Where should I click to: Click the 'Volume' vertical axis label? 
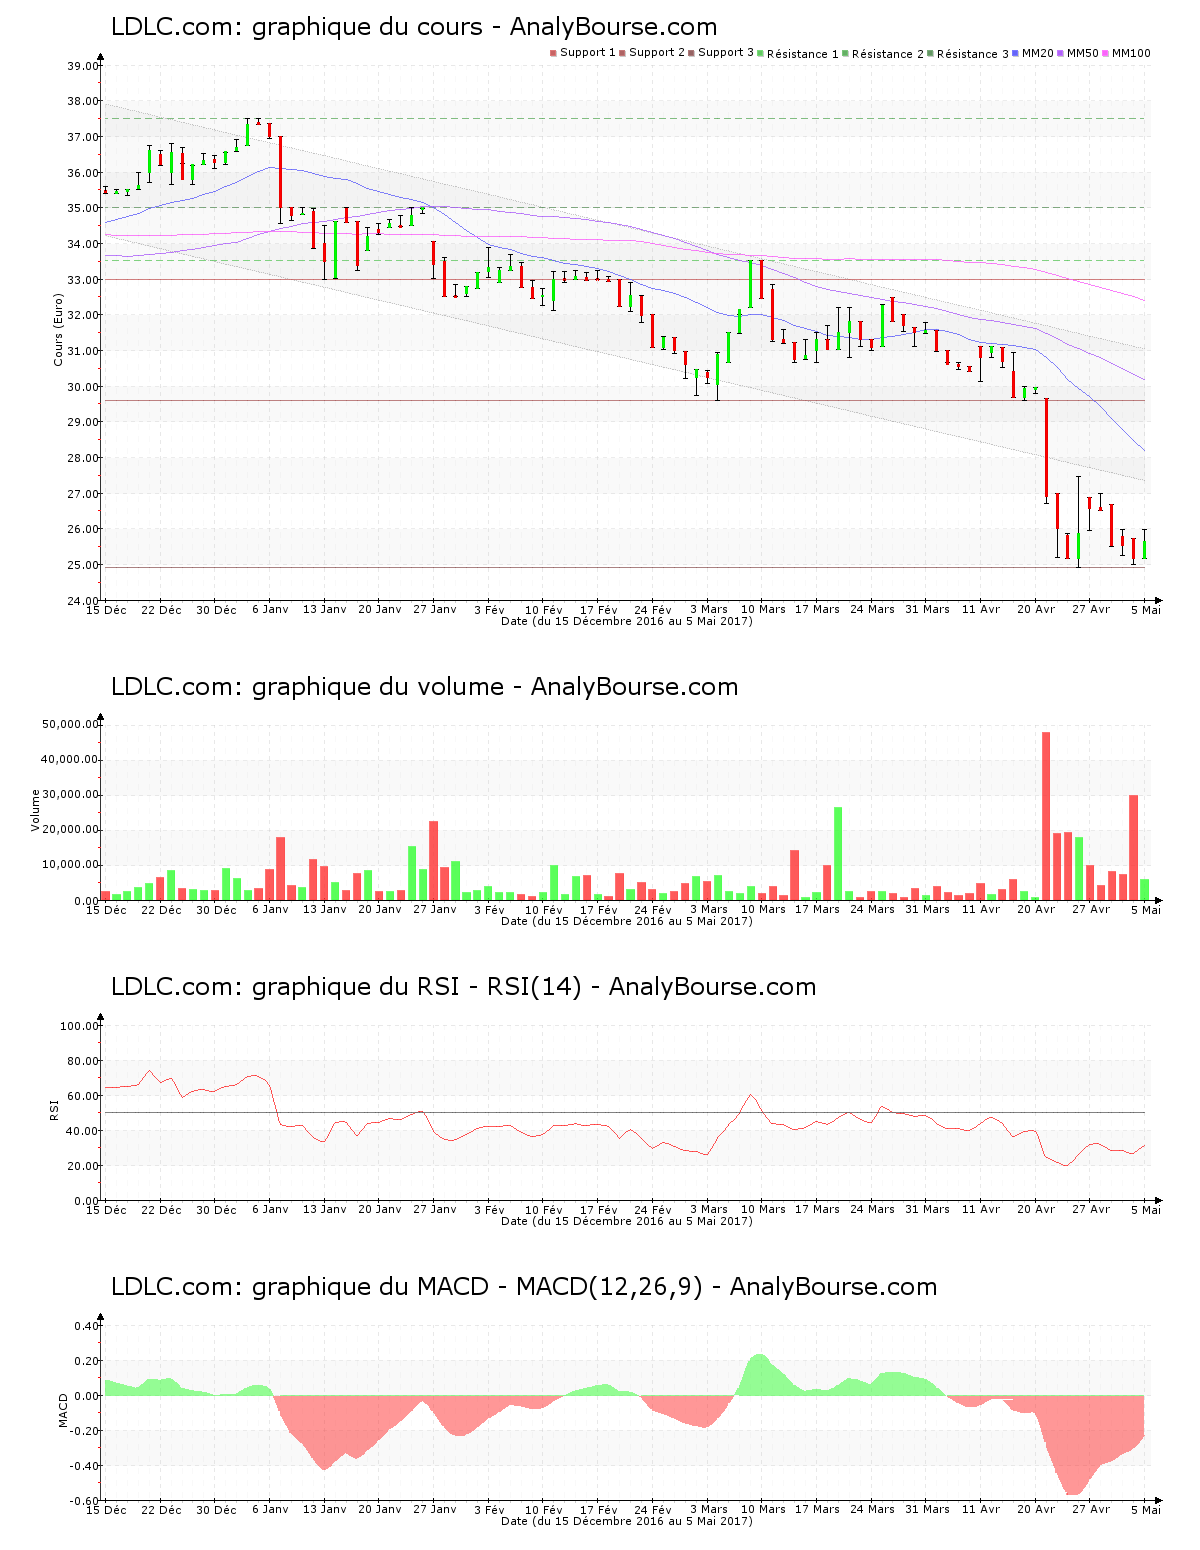[x=36, y=810]
